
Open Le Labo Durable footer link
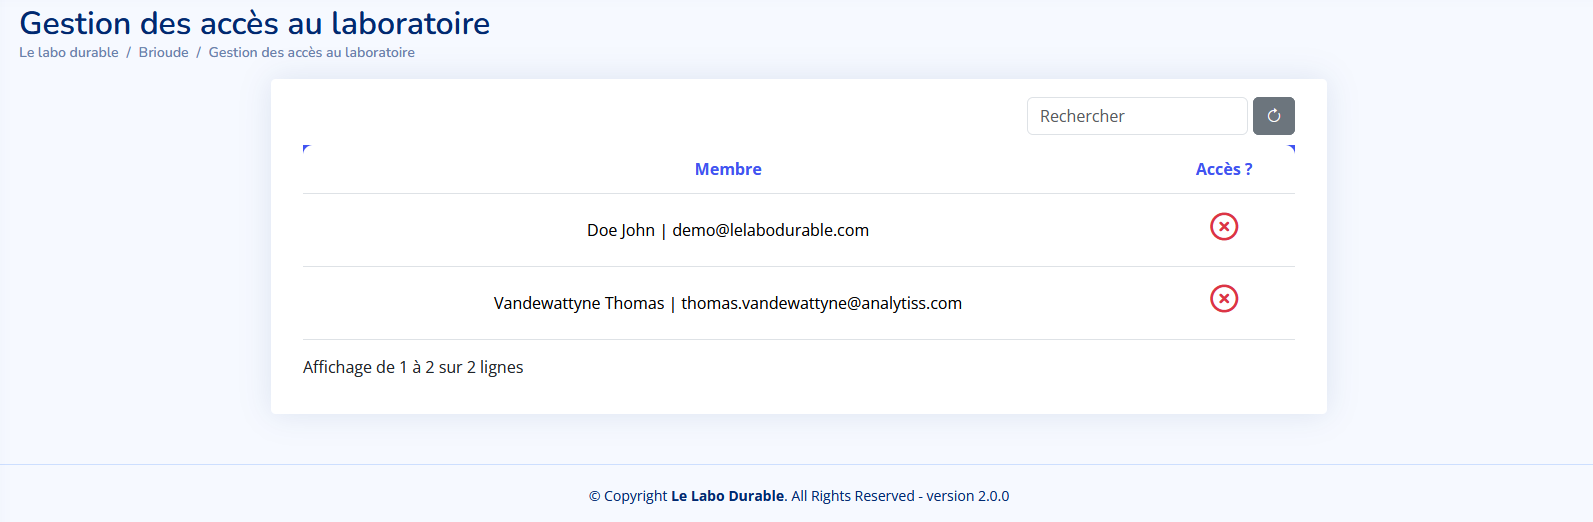[727, 496]
